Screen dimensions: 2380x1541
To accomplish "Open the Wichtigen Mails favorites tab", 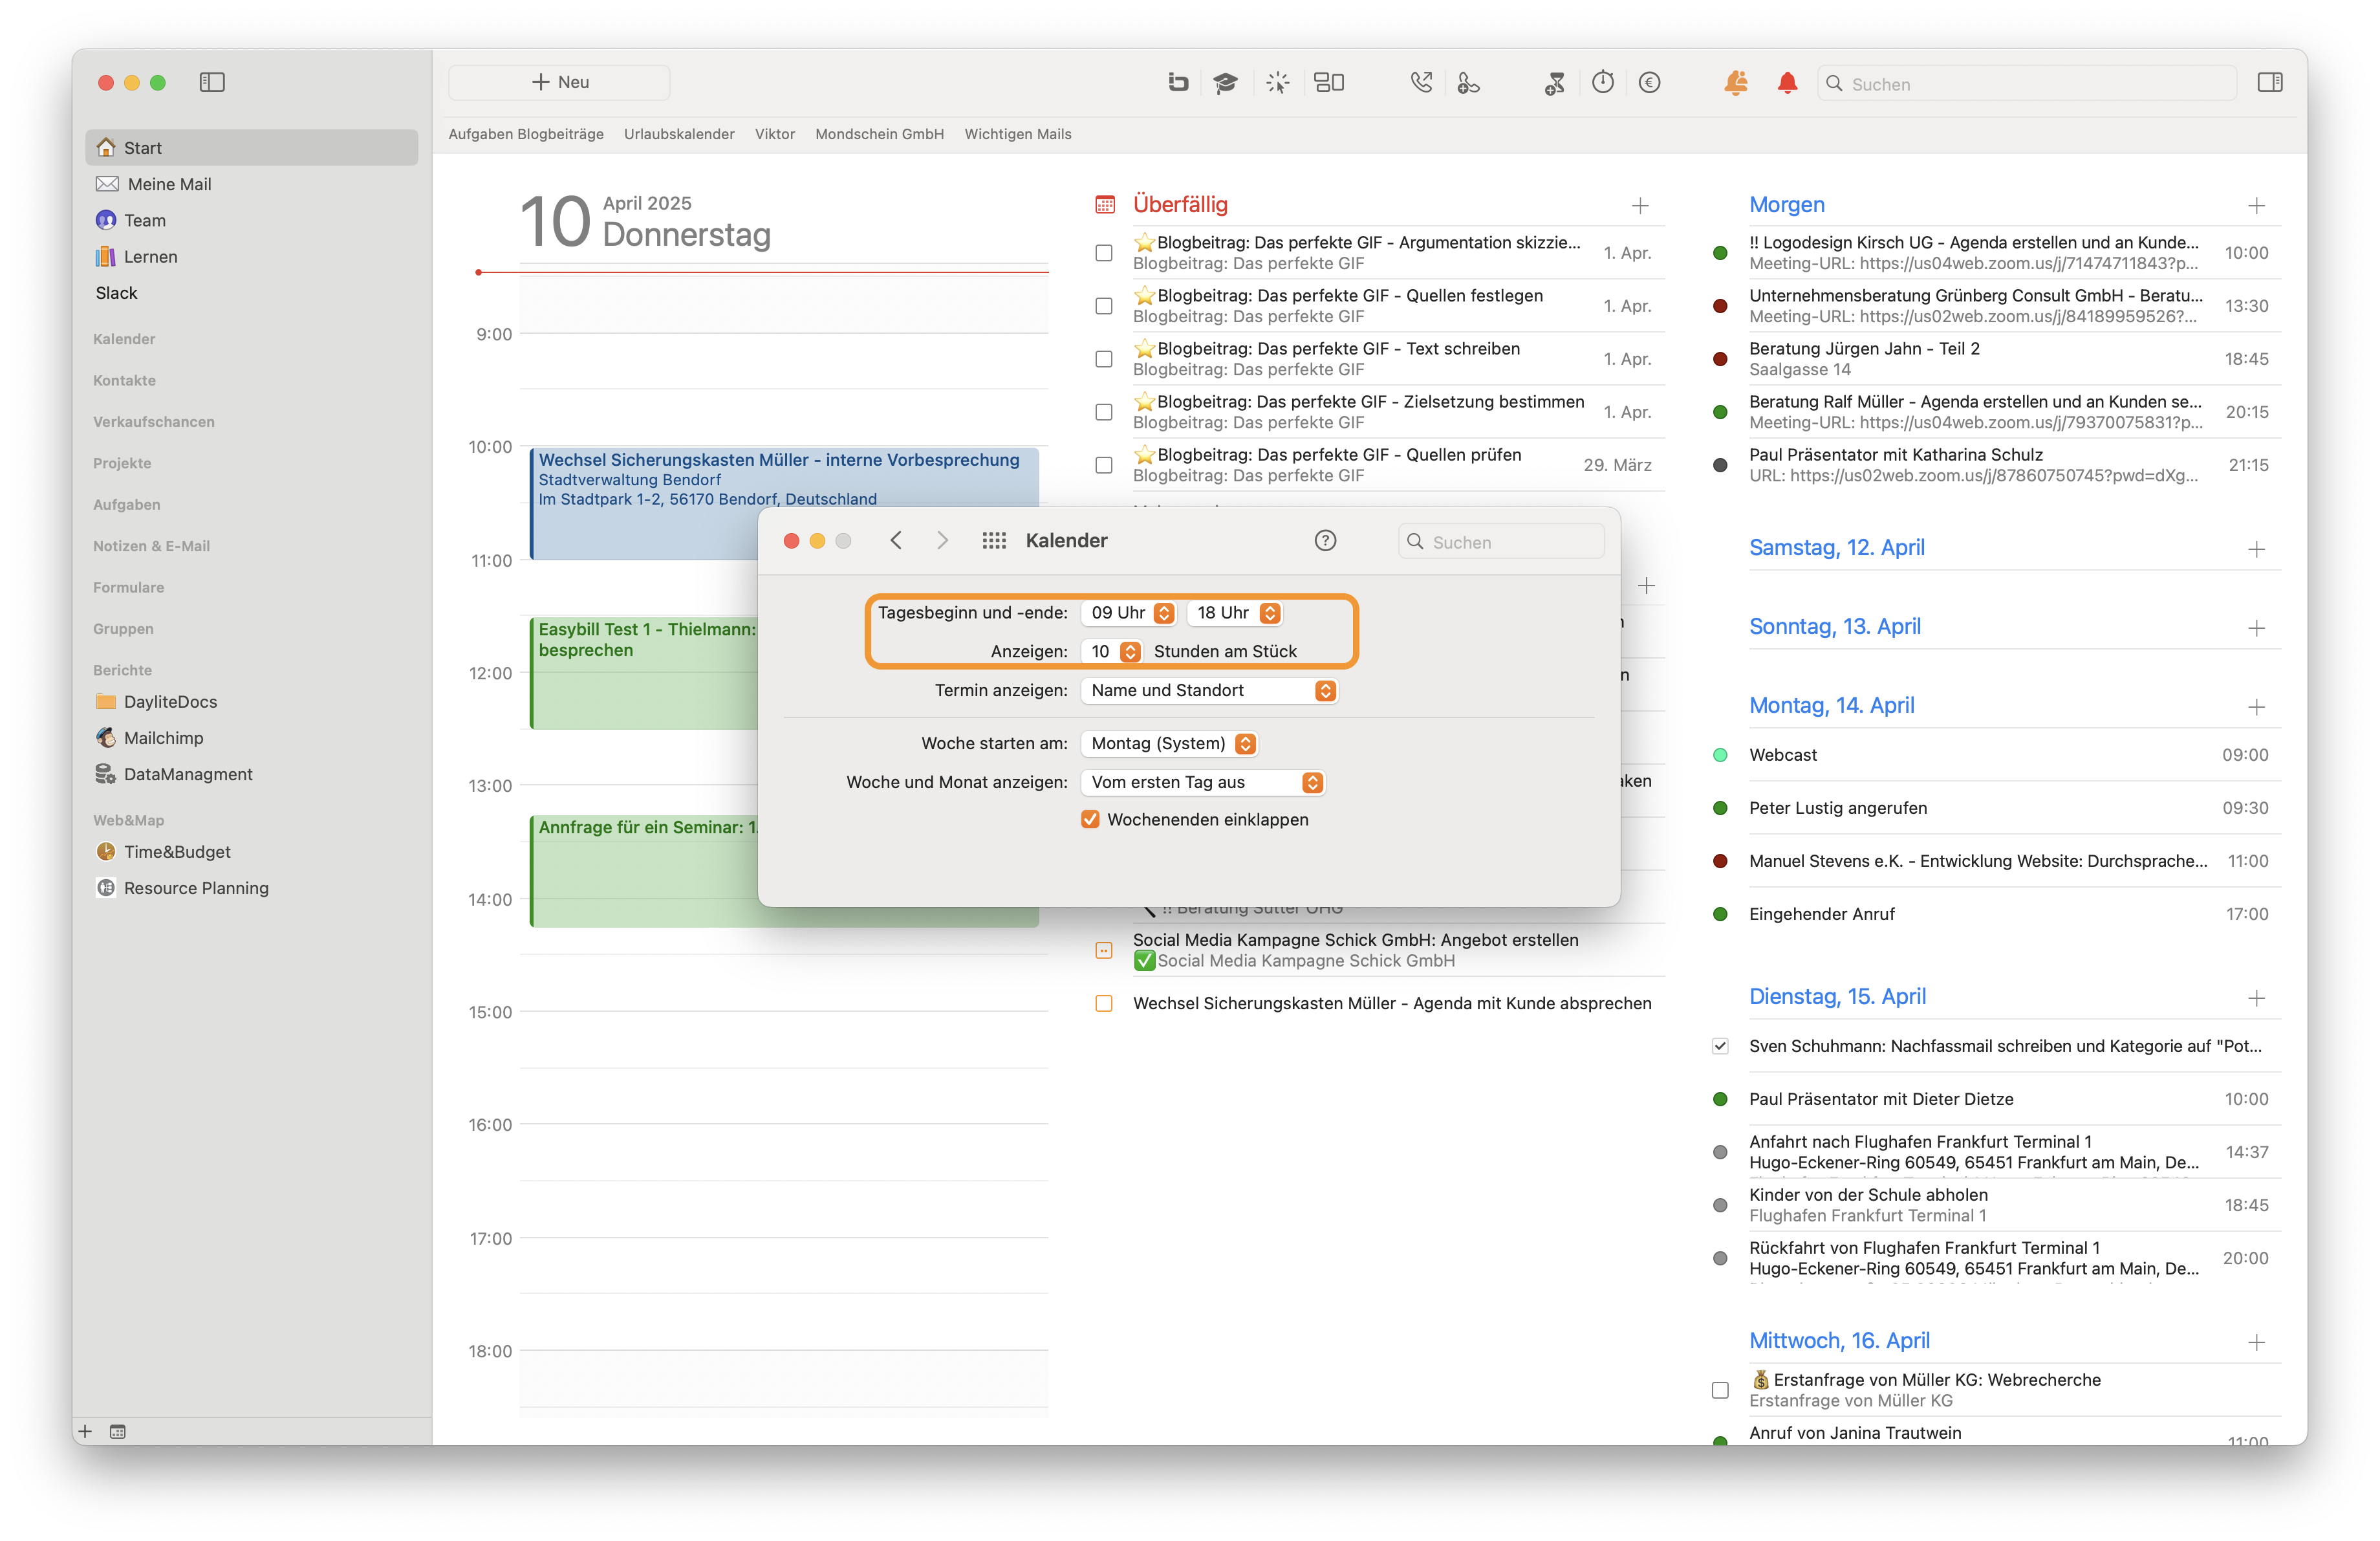I will 1017,134.
